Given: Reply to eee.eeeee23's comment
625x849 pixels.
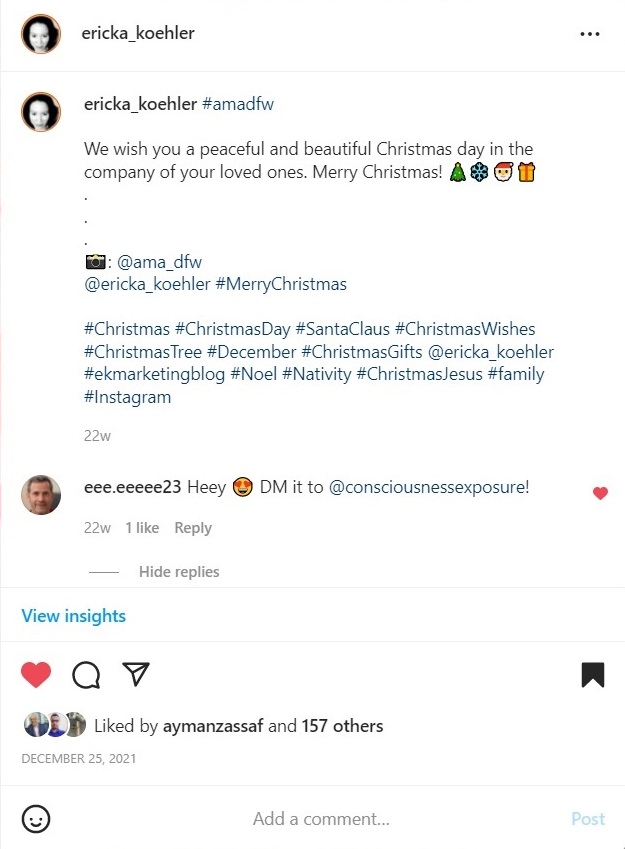Looking at the screenshot, I should click(193, 528).
